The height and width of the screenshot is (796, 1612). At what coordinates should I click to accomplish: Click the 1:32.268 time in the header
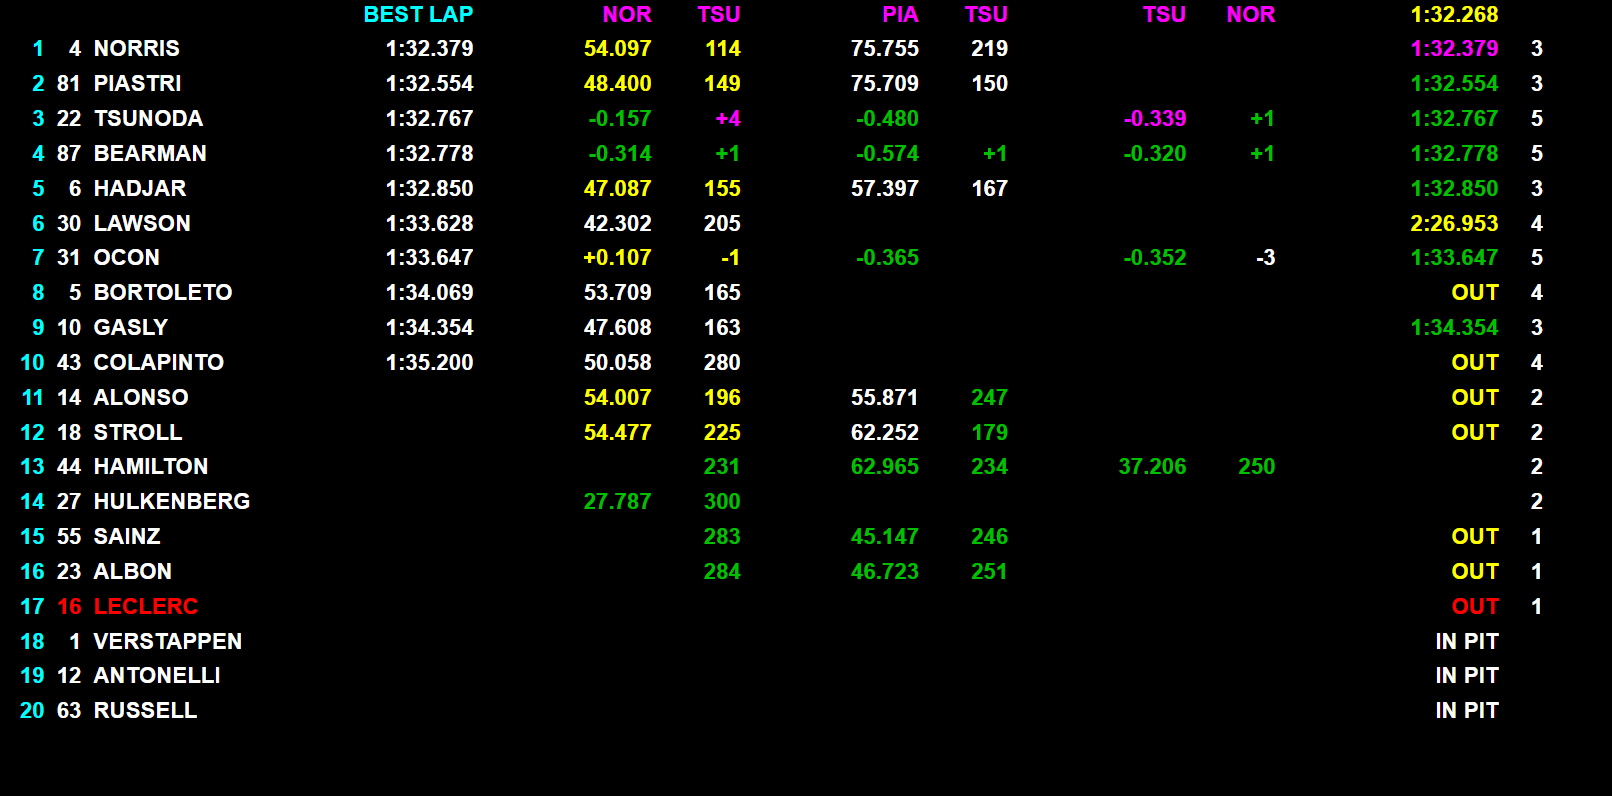tap(1453, 14)
